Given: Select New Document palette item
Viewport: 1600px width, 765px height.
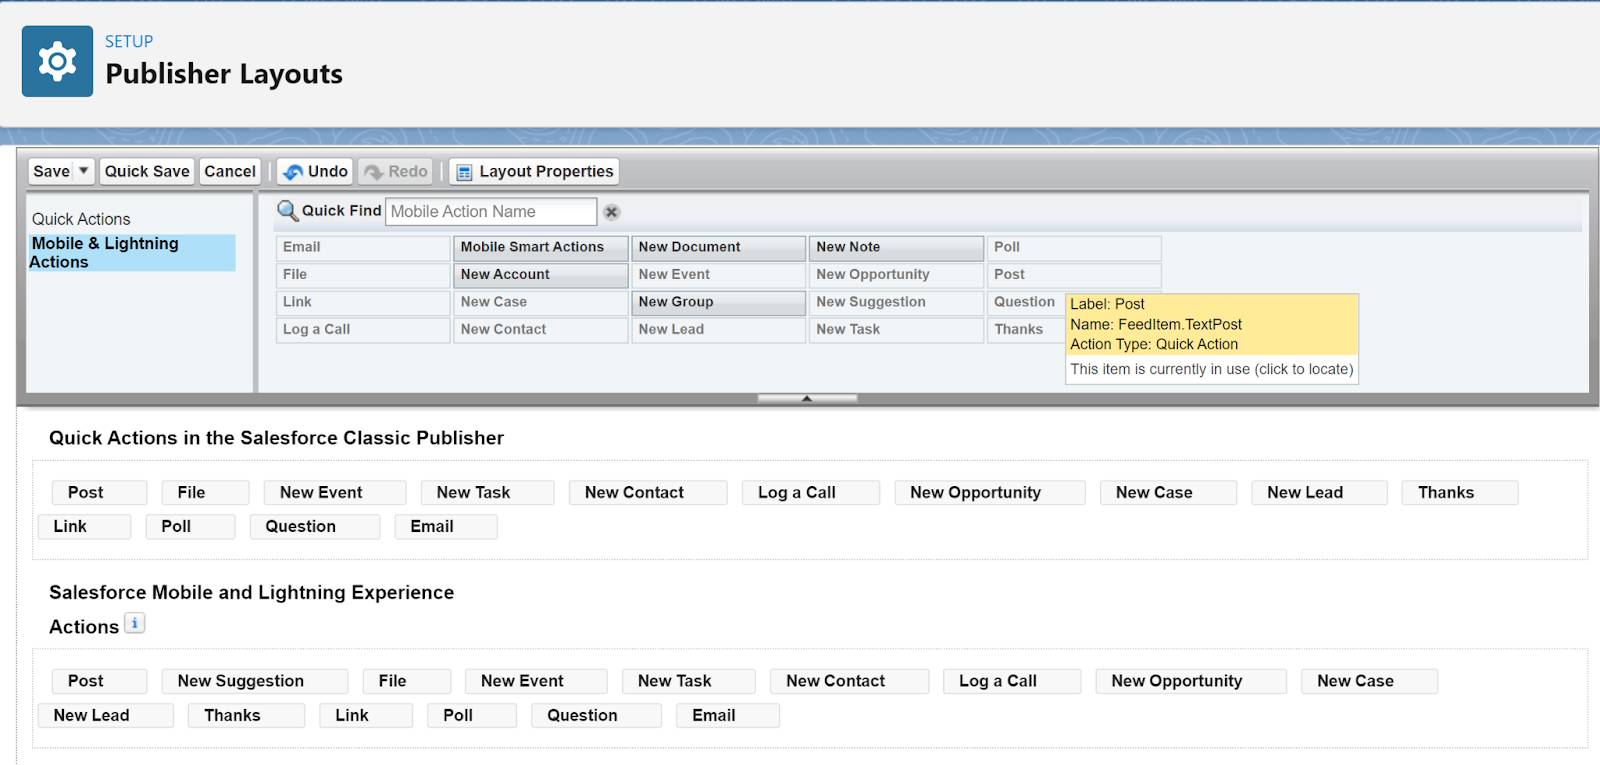Looking at the screenshot, I should pos(719,247).
